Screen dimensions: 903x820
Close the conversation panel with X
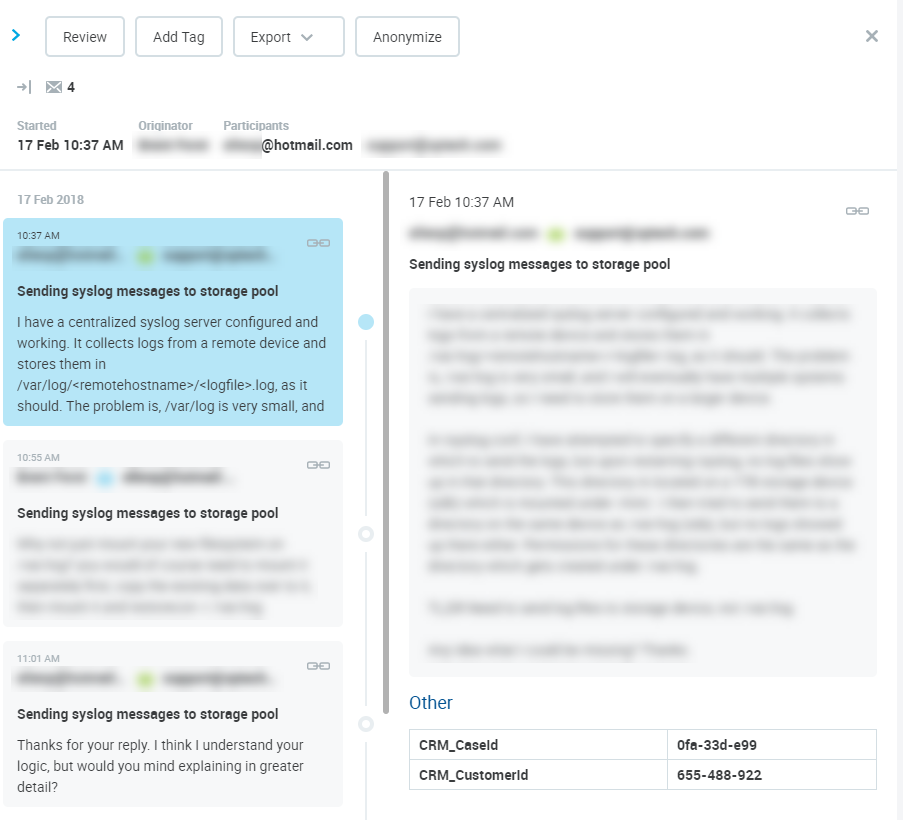pos(871,36)
